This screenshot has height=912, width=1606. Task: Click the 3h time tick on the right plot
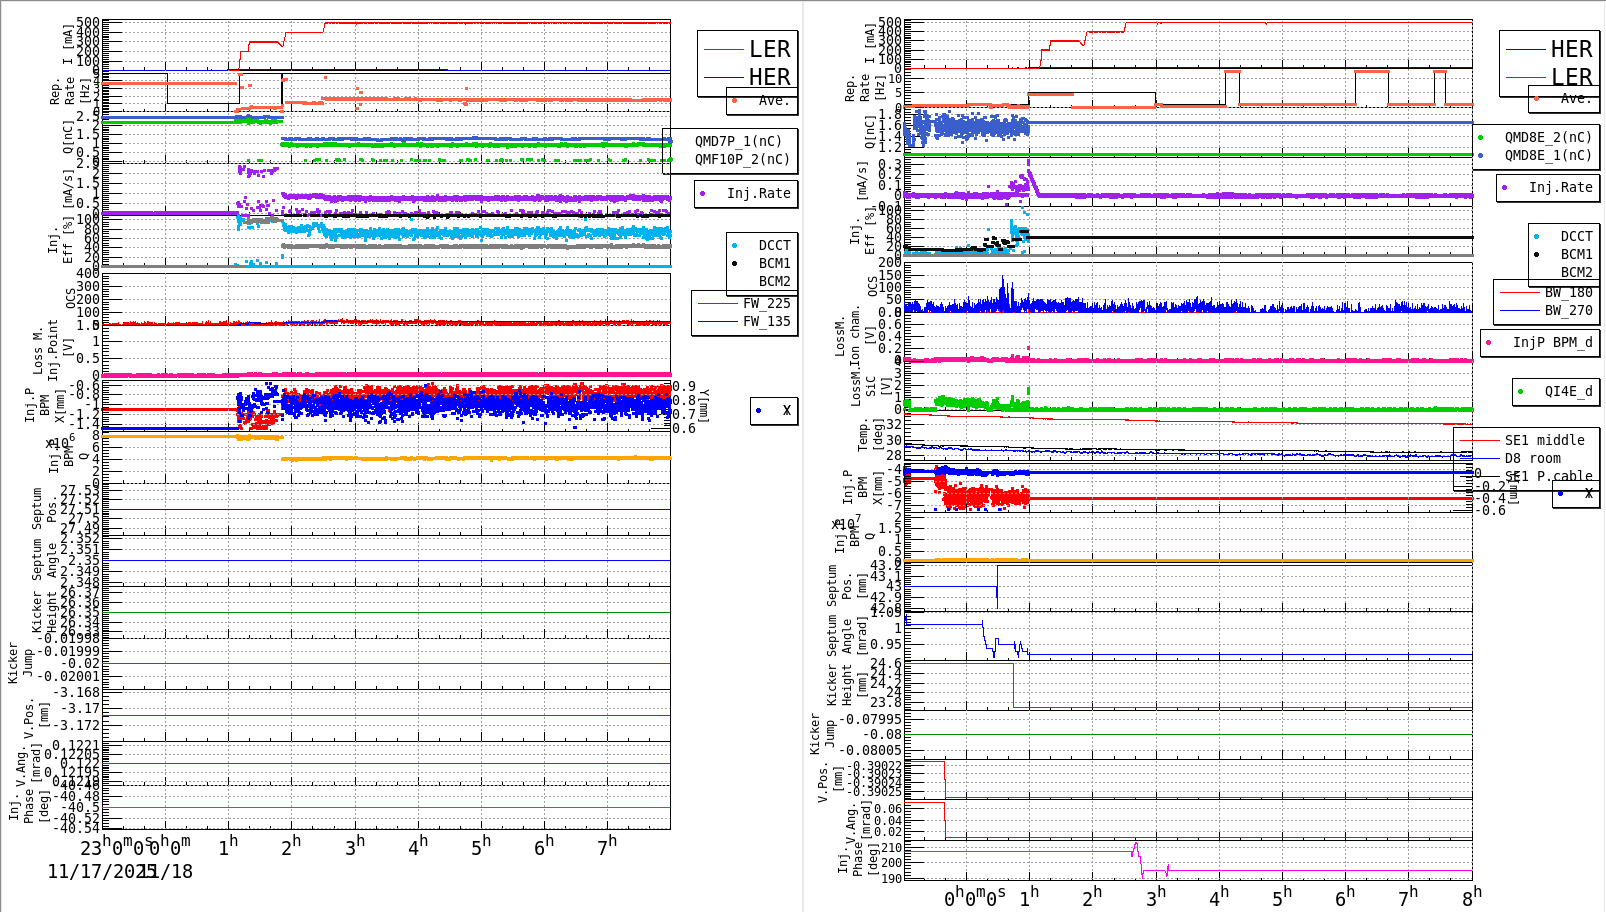[x=1156, y=897]
